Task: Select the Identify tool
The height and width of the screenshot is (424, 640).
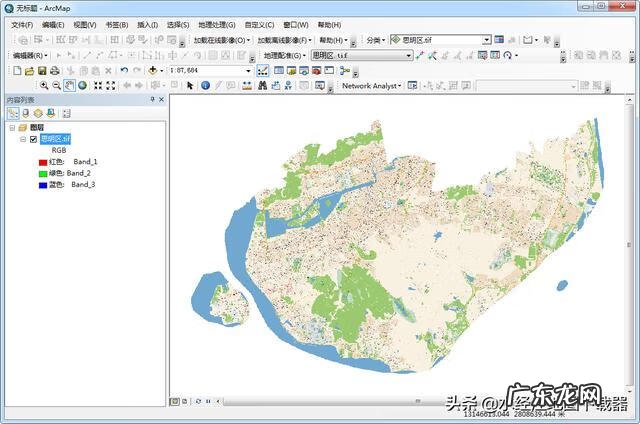Action: (x=205, y=86)
